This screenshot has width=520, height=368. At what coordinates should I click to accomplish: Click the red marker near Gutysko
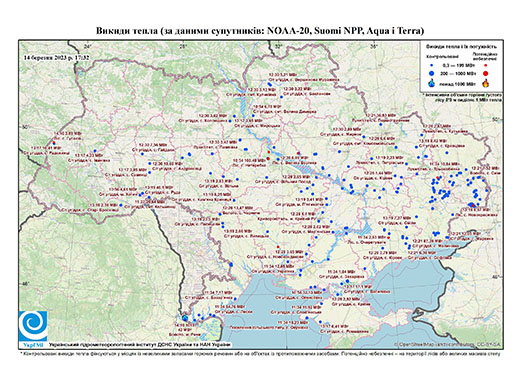point(54,143)
